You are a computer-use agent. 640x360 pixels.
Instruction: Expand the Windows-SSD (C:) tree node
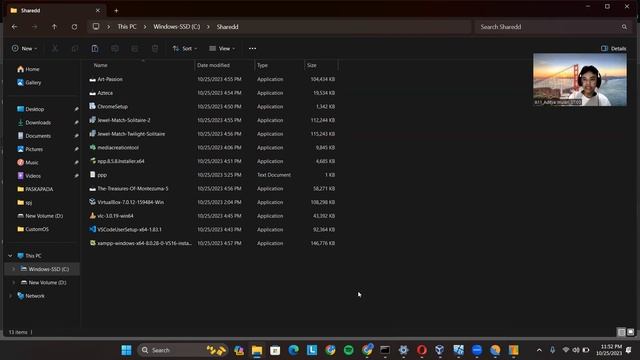[x=13, y=269]
